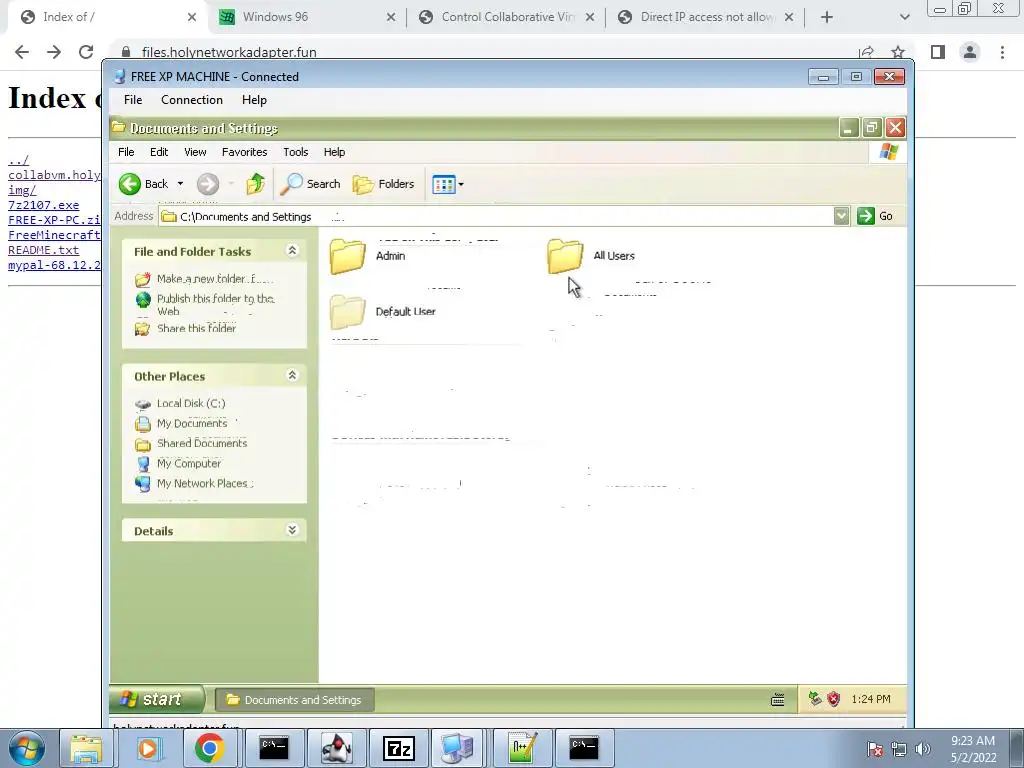The width and height of the screenshot is (1024, 768).
Task: Open Explorer's Edit menu
Action: click(x=159, y=152)
